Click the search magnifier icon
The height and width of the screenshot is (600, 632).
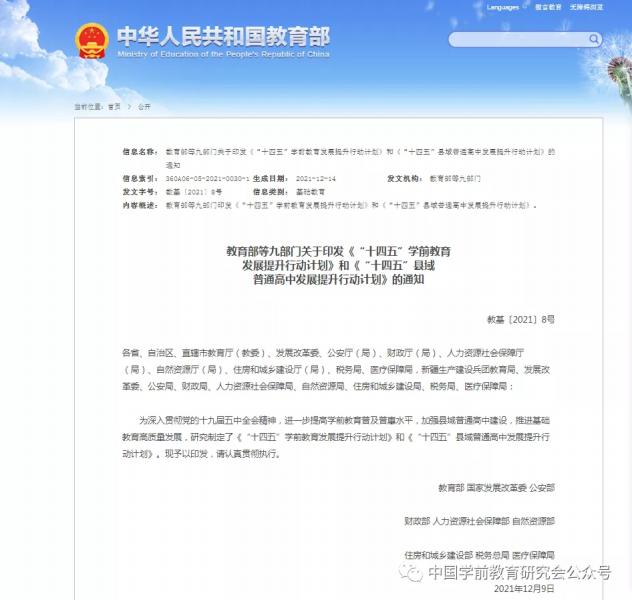[594, 39]
